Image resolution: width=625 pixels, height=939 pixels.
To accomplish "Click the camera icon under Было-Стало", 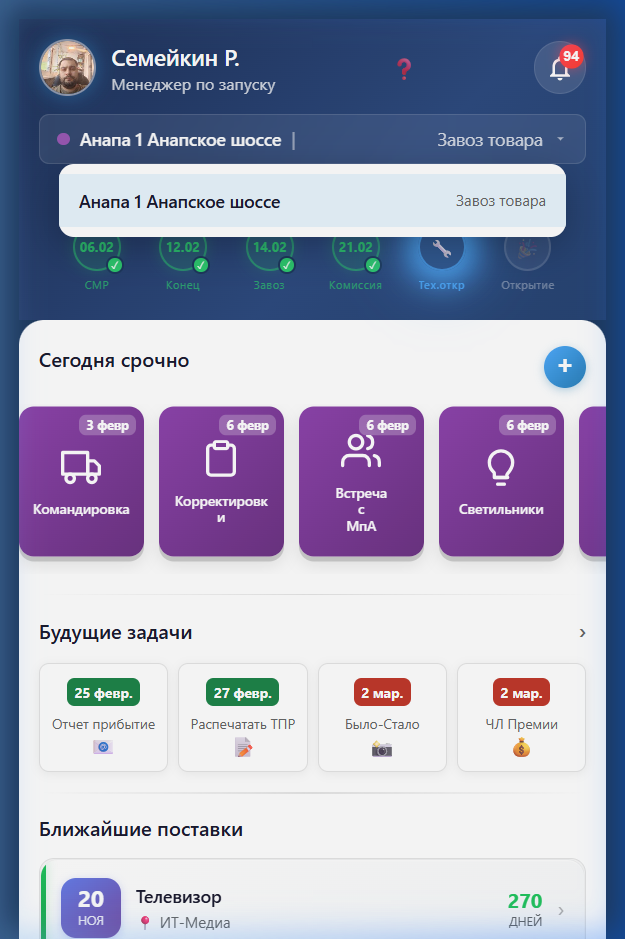I will 382,749.
